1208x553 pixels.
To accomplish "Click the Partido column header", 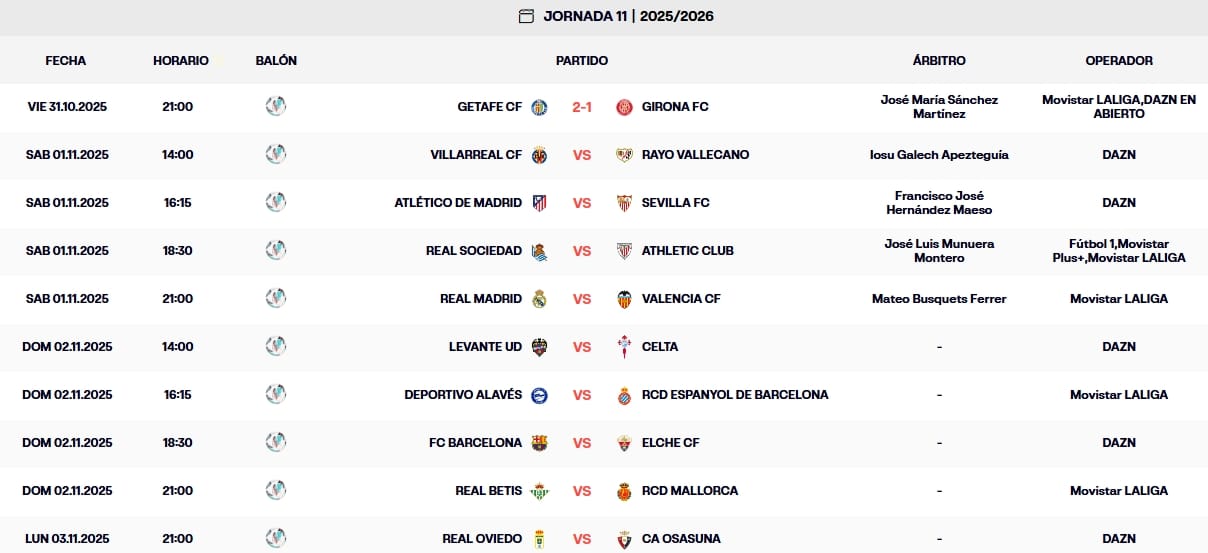I will pos(582,61).
